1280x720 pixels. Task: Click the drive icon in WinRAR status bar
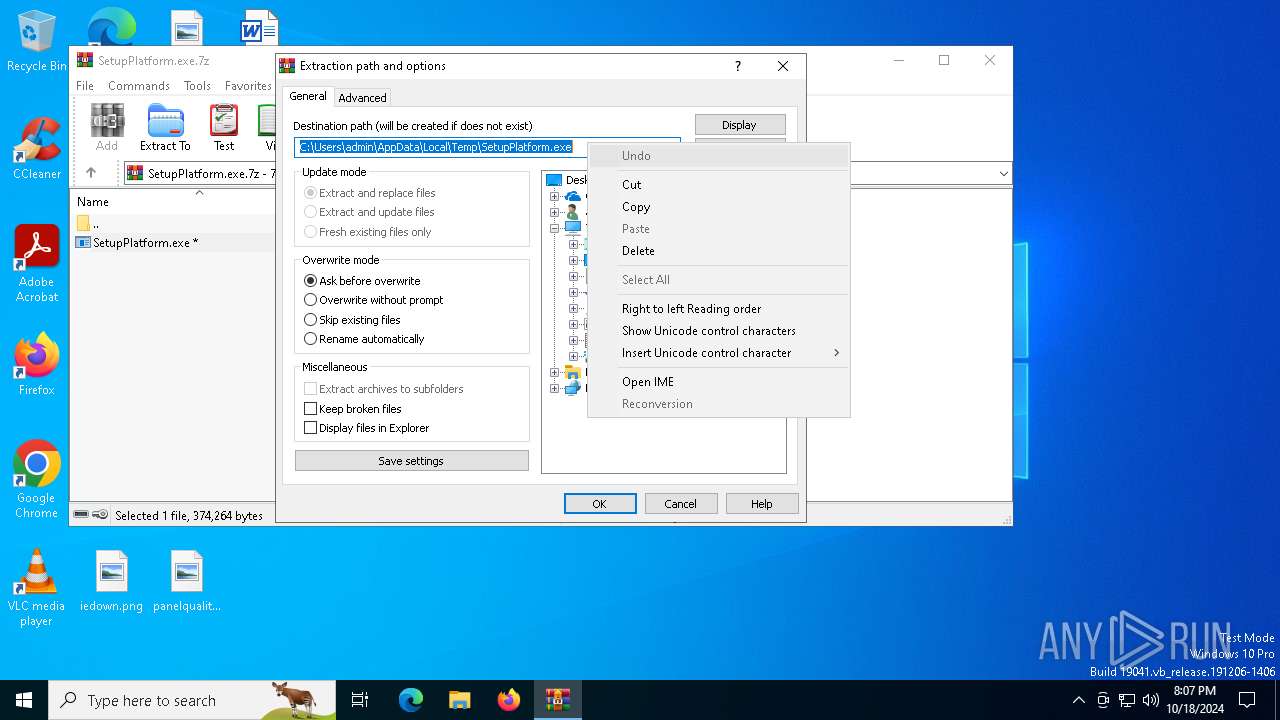tap(81, 515)
